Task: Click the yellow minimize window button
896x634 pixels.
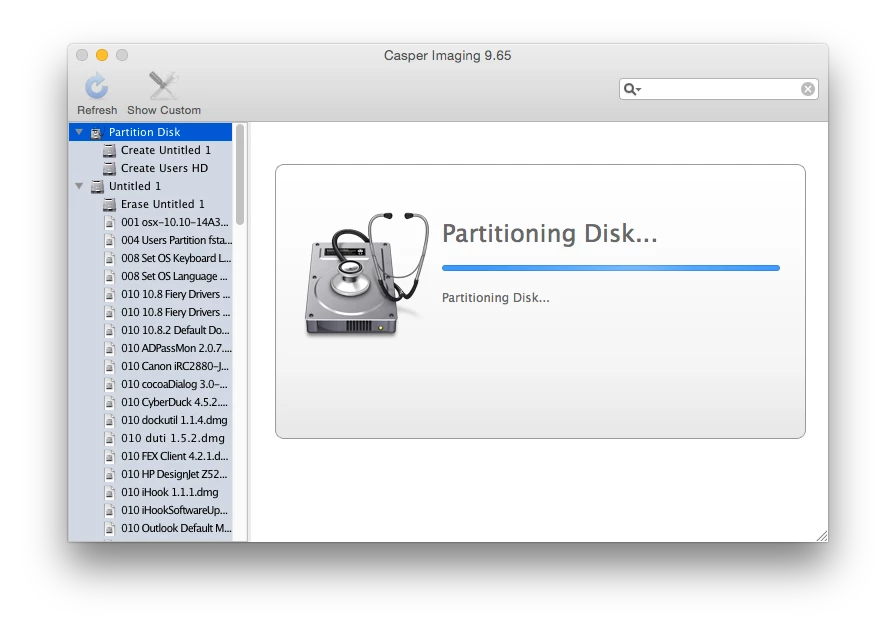Action: (x=102, y=55)
